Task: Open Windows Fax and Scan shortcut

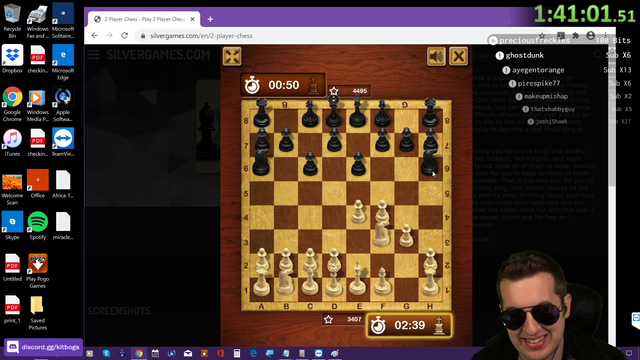Action: coord(38,21)
